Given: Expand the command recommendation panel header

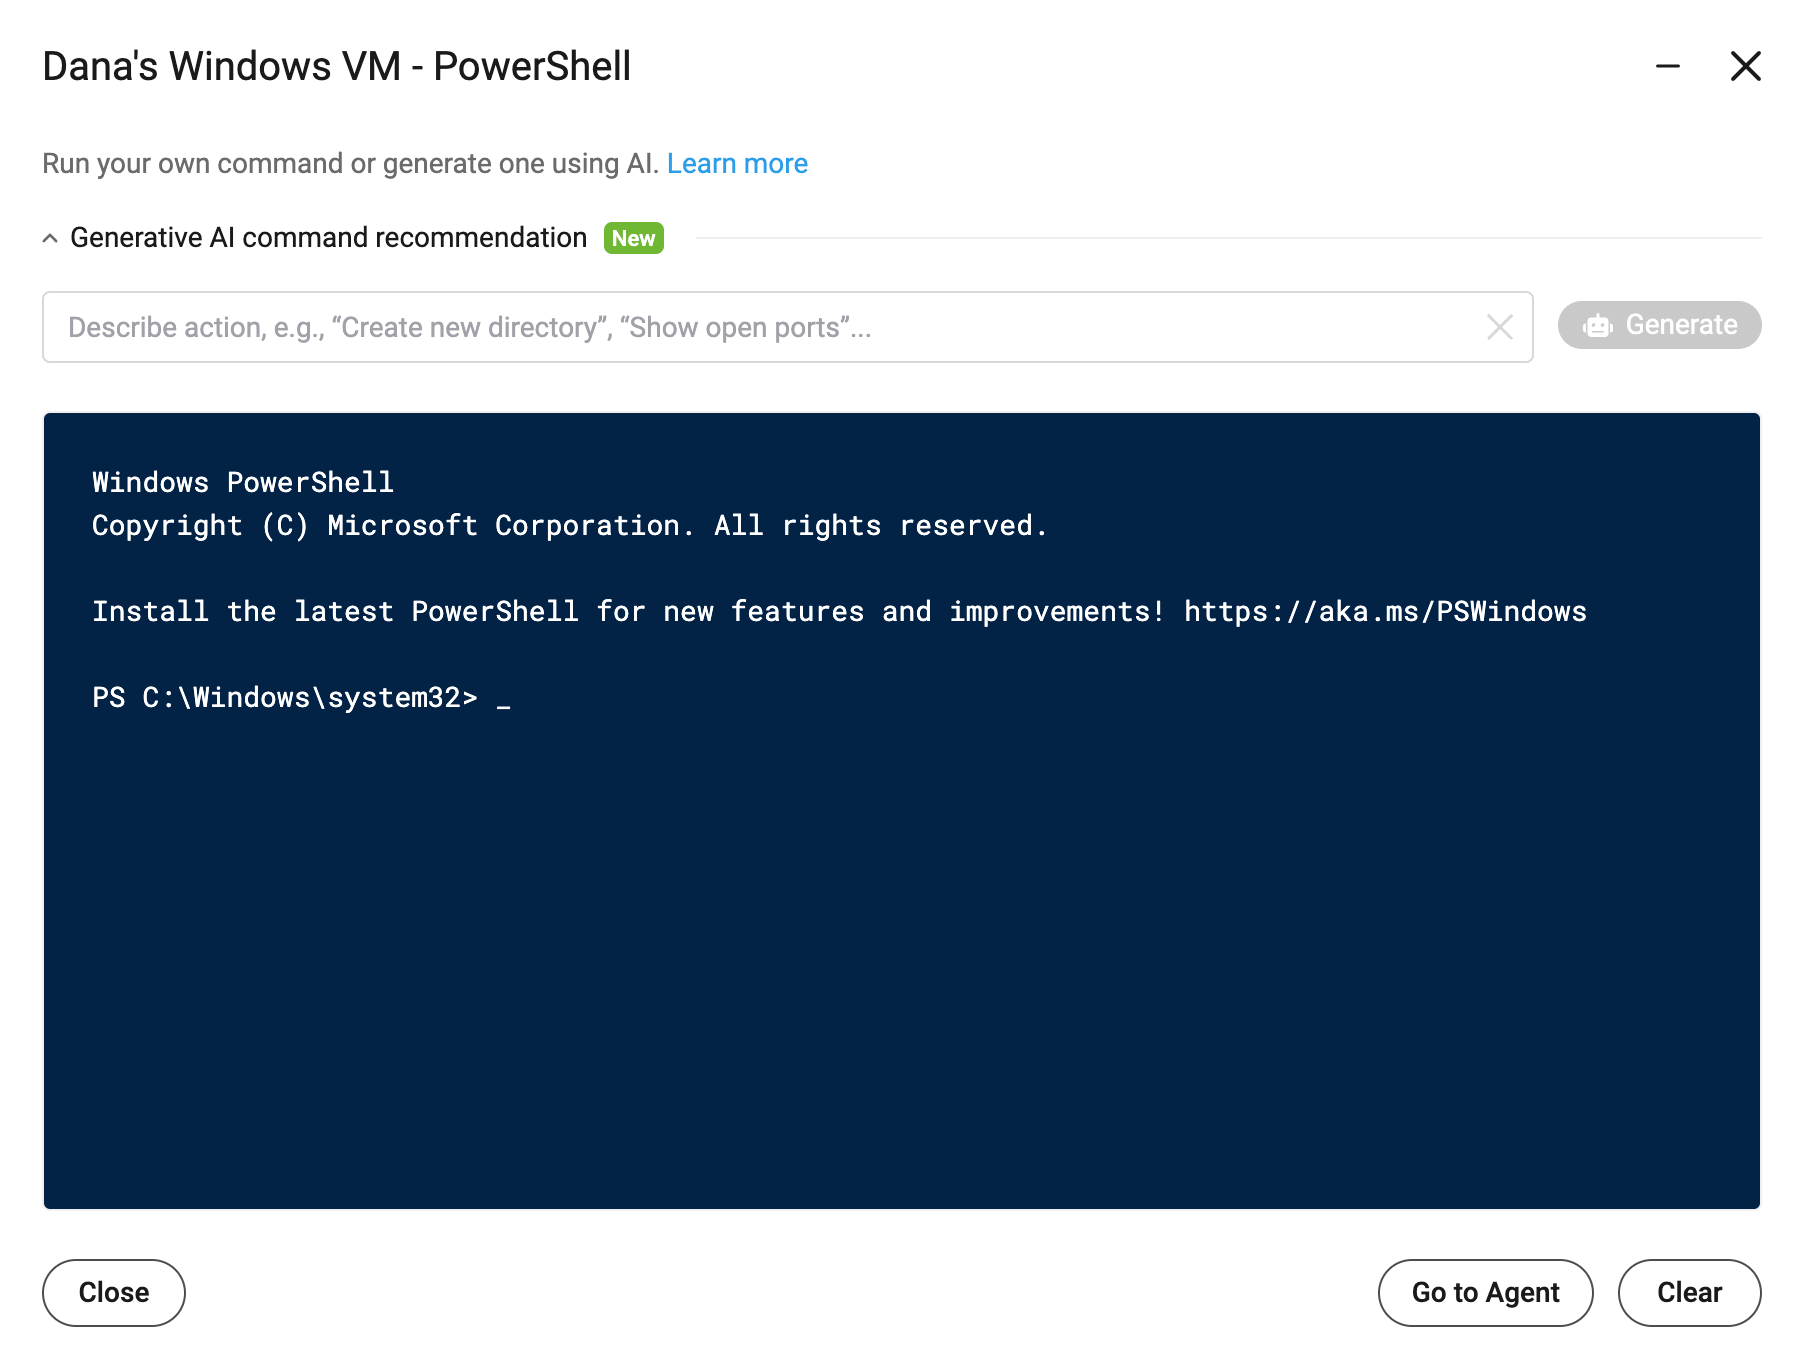Looking at the screenshot, I should [x=326, y=238].
